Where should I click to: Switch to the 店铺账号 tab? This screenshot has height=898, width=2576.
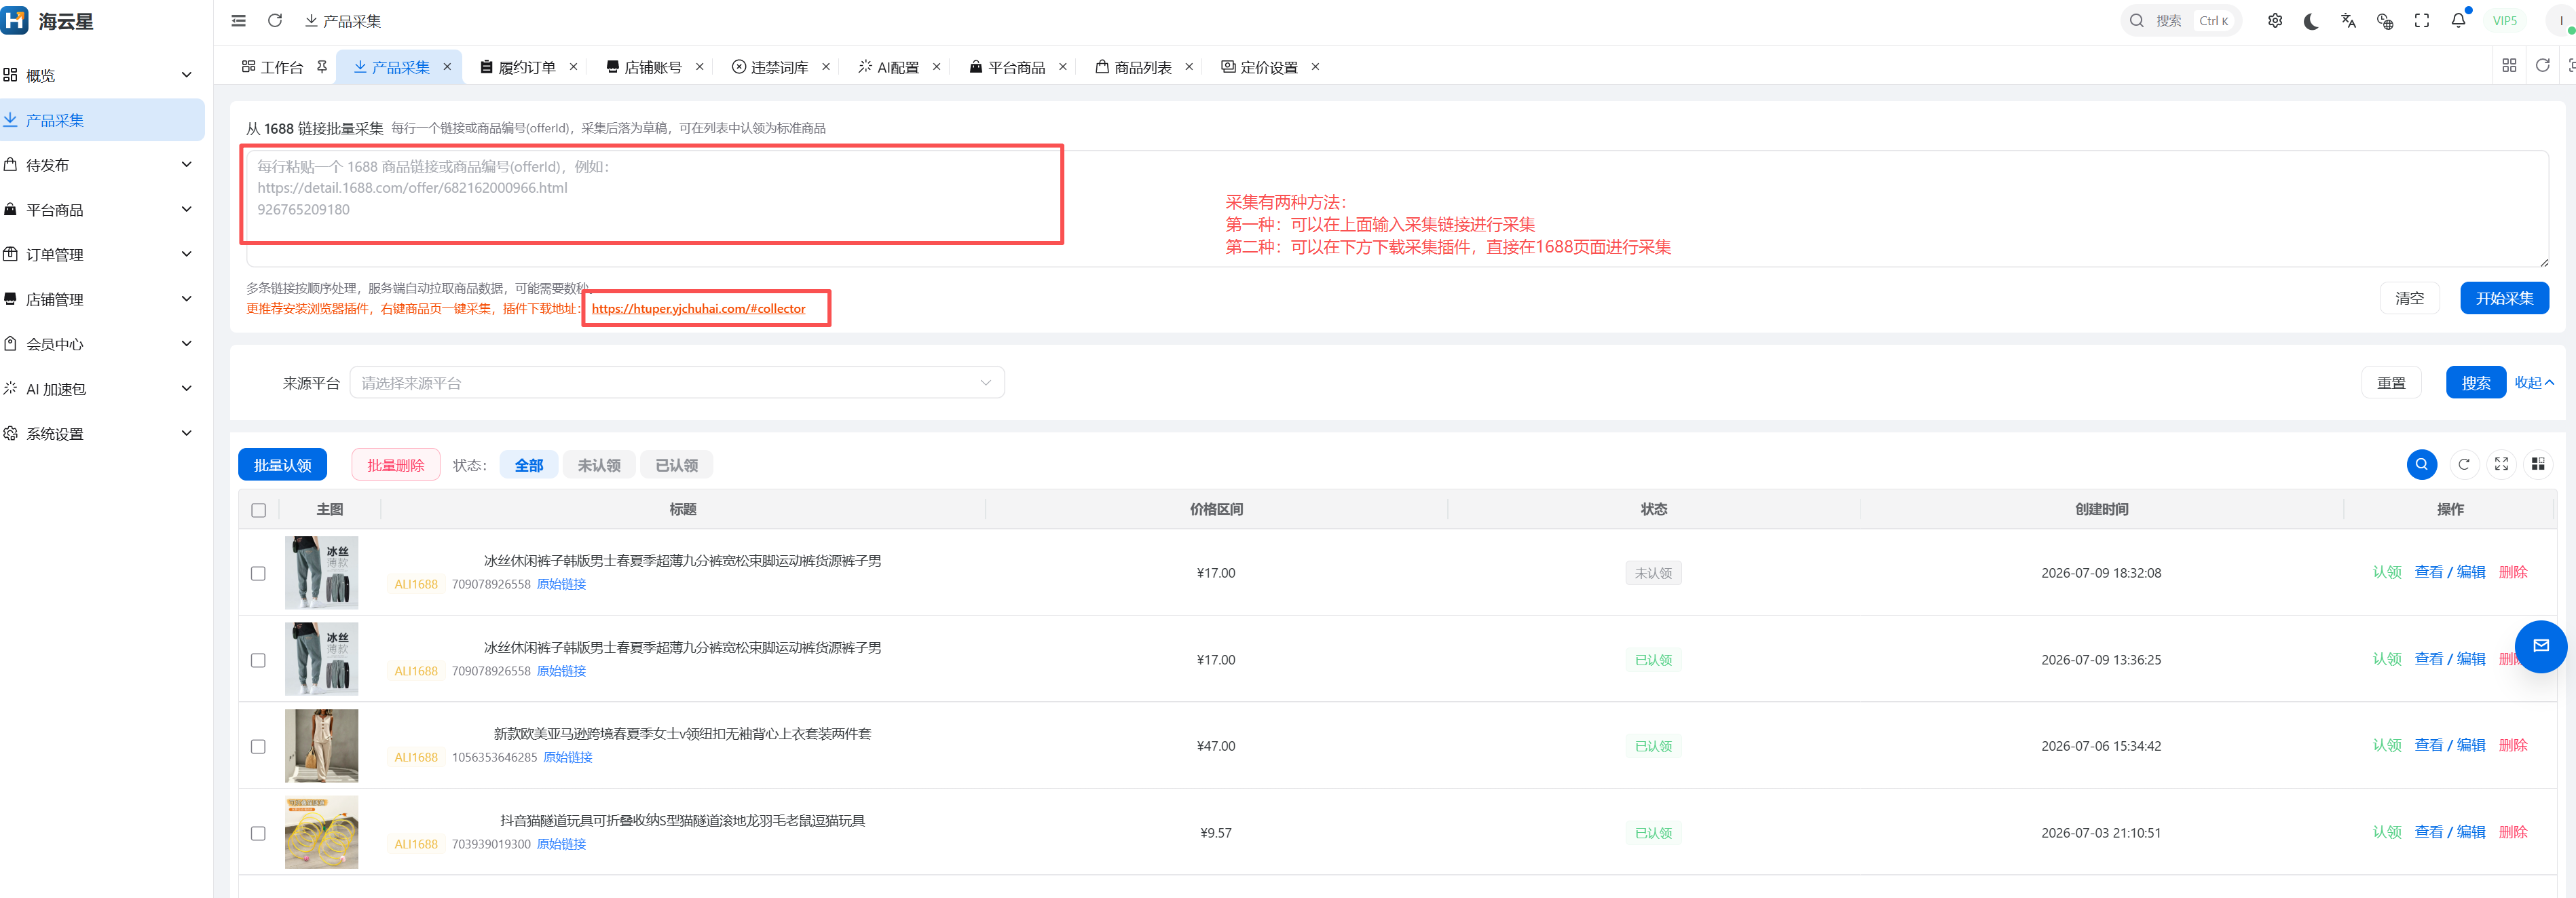(652, 67)
